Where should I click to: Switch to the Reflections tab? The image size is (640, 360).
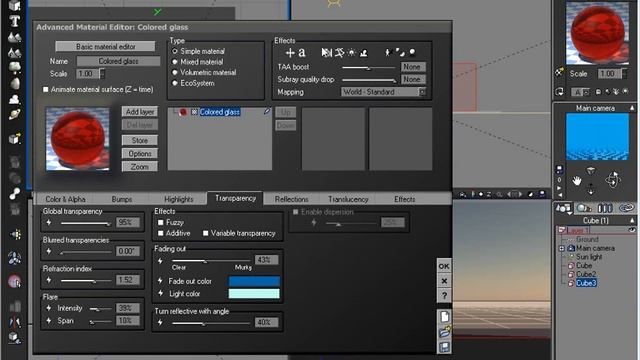(x=291, y=200)
